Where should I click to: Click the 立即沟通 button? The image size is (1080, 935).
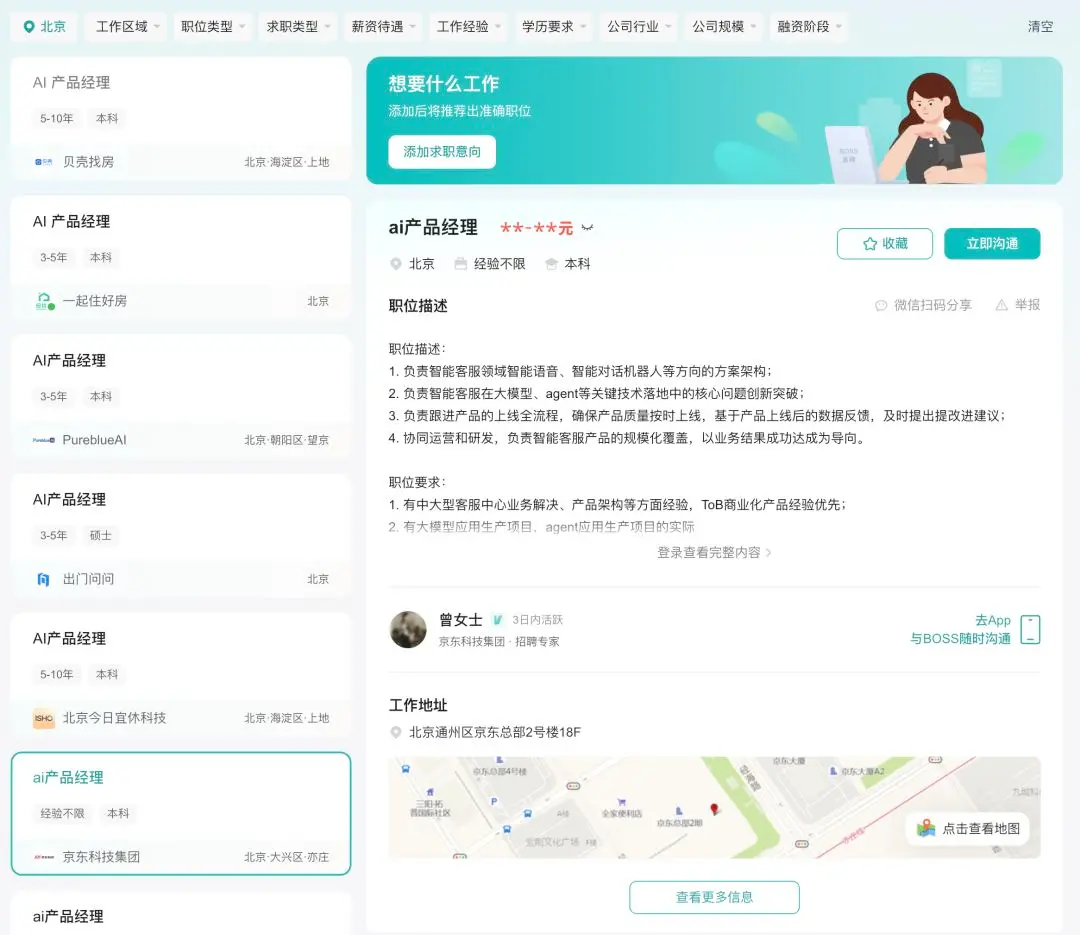pos(992,244)
